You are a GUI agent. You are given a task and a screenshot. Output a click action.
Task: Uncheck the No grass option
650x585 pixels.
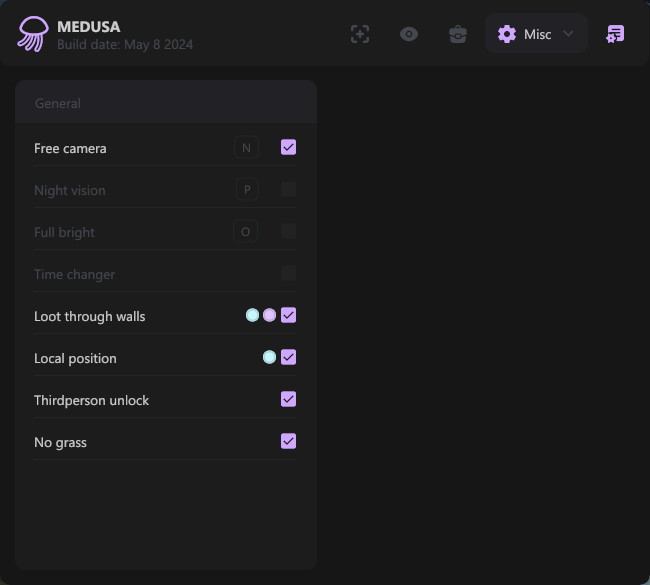pyautogui.click(x=288, y=442)
